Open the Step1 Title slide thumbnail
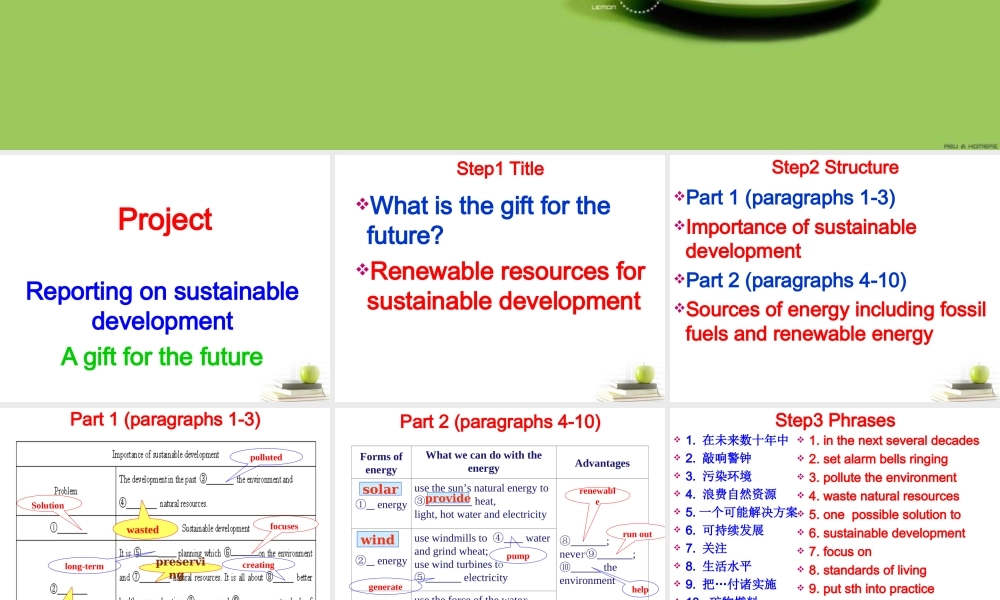This screenshot has height=600, width=1000. click(499, 278)
